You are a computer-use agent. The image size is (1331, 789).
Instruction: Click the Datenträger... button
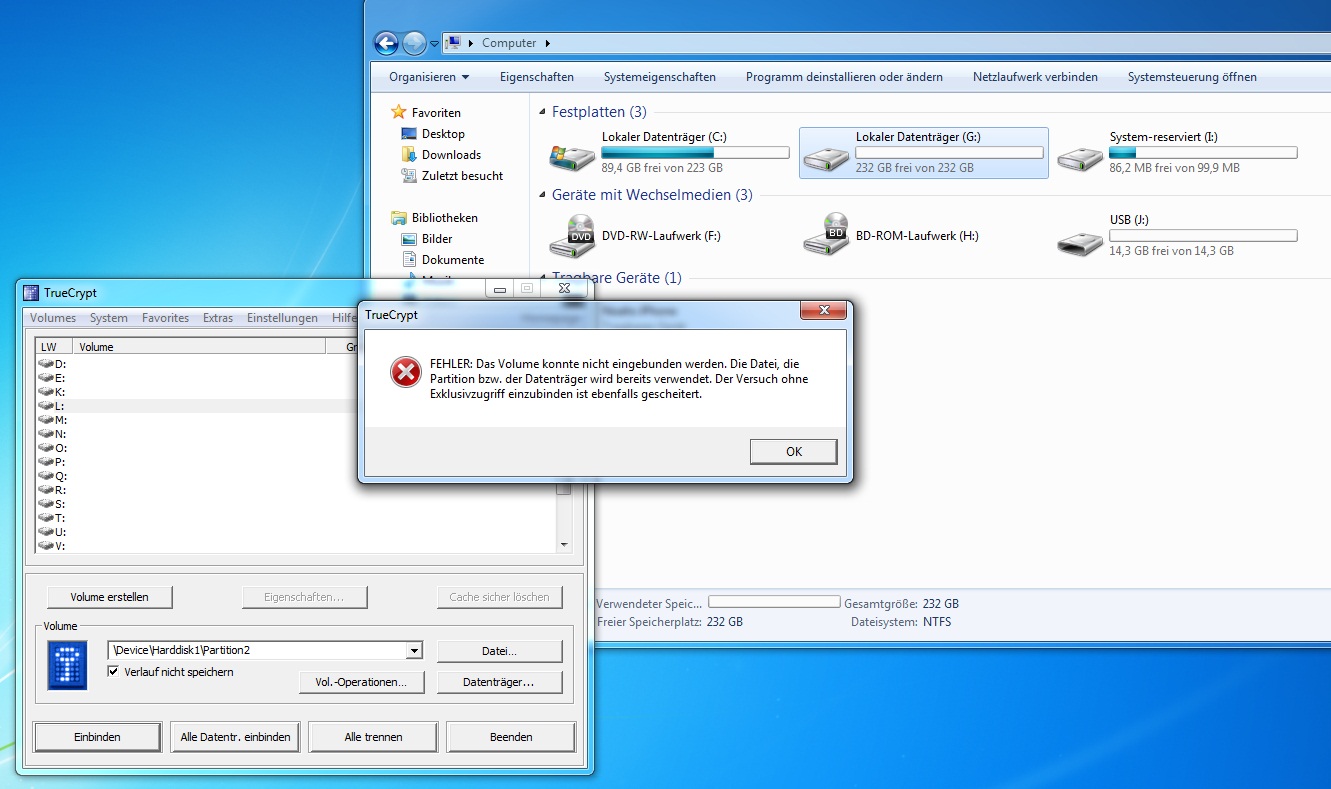(500, 682)
